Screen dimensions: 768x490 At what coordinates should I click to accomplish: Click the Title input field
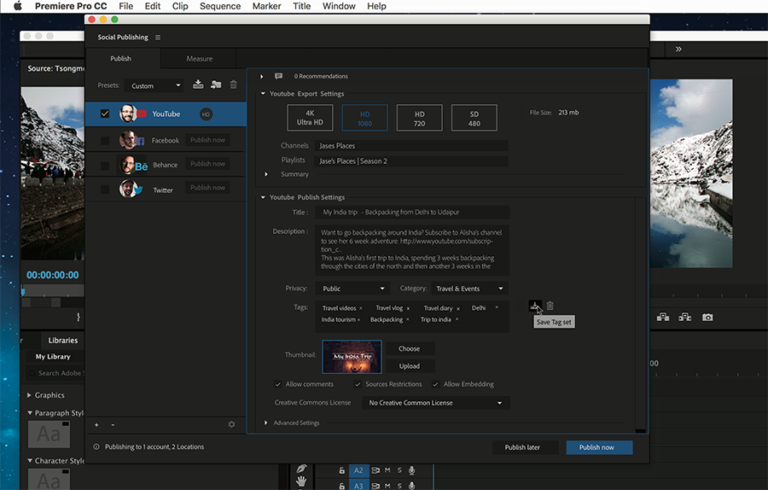click(412, 212)
